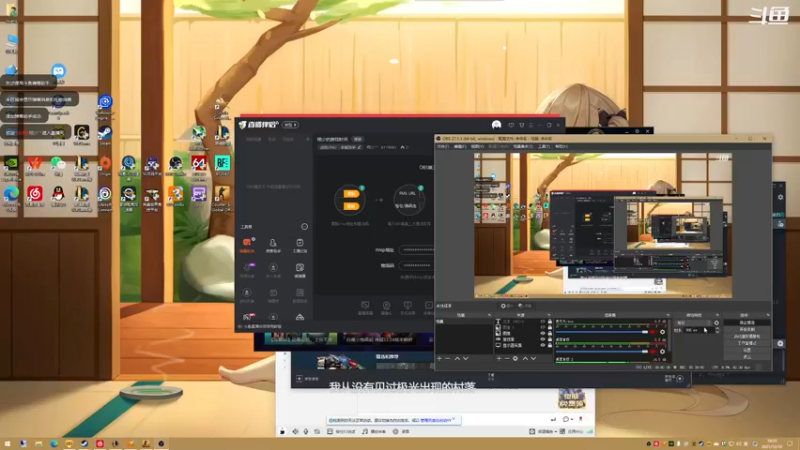Open the Origin desktop shortcut
This screenshot has width=800, height=450.
point(105,163)
